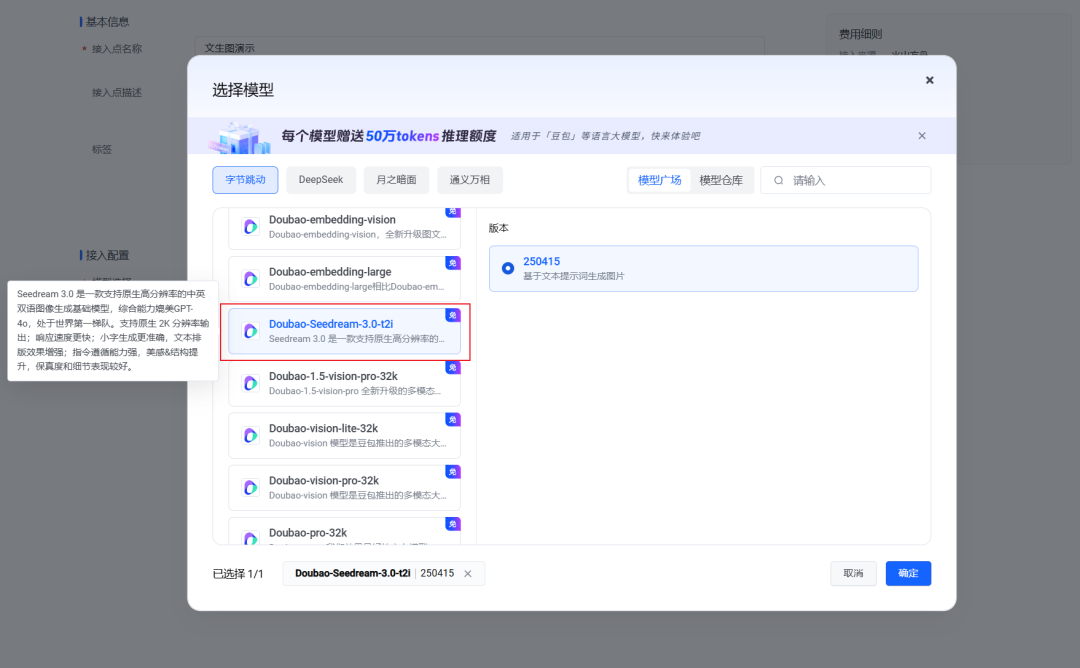Click the Doubao-embedding-large model icon
The image size is (1080, 668).
[x=251, y=279]
